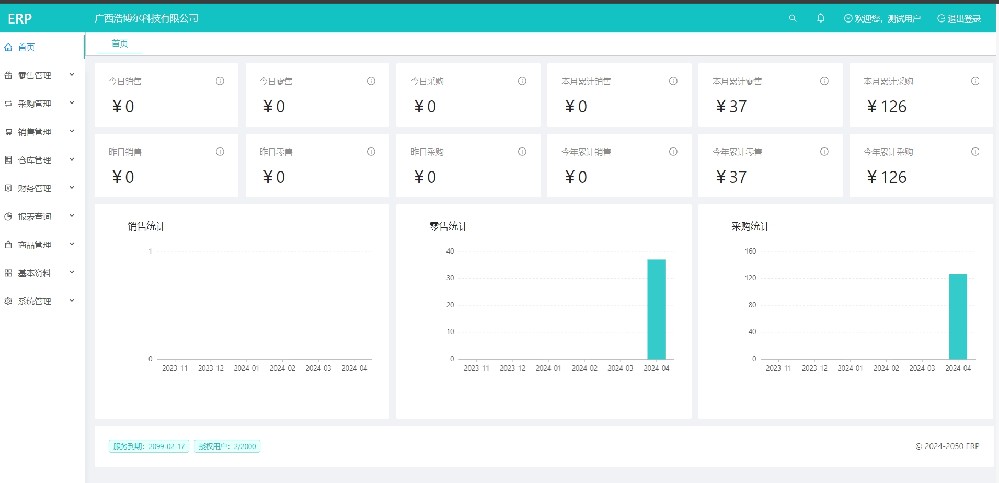999x483 pixels.
Task: Click the 首页 home icon in the sidebar
Action: click(8, 47)
